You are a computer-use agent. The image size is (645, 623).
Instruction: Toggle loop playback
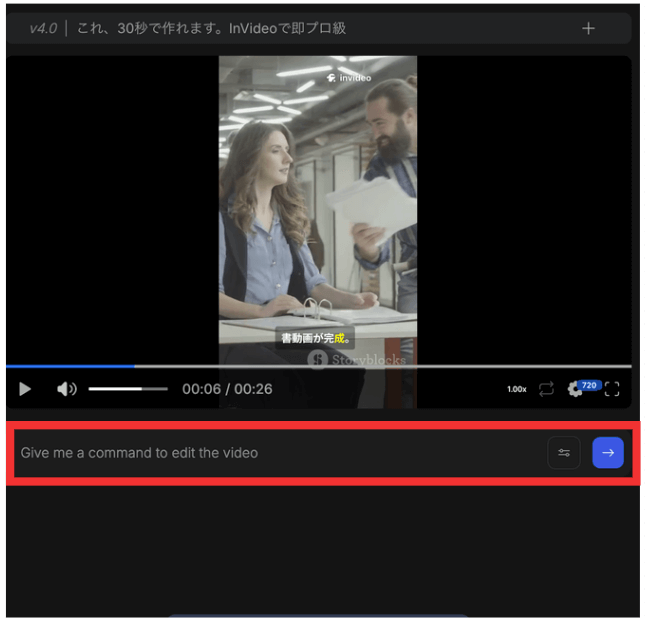[x=546, y=389]
